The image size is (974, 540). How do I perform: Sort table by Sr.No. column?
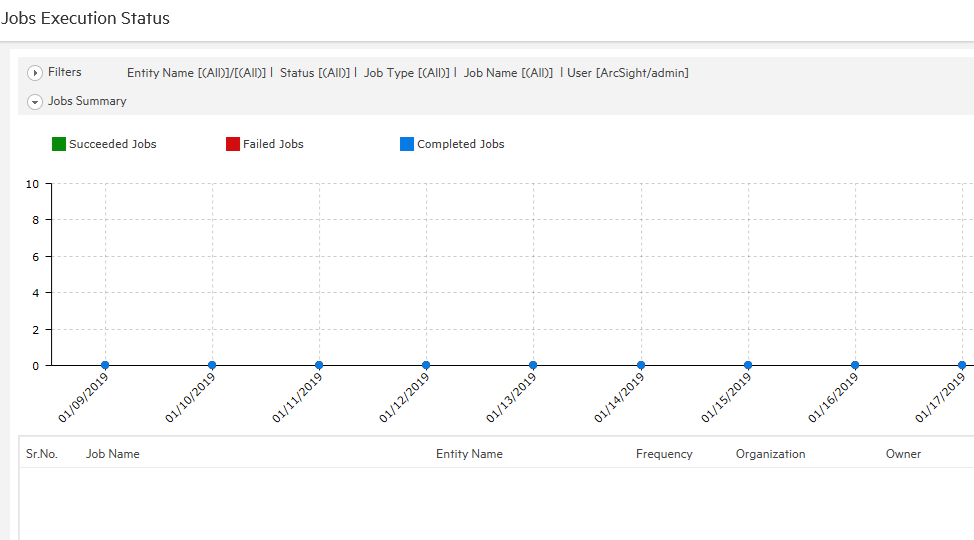[42, 454]
